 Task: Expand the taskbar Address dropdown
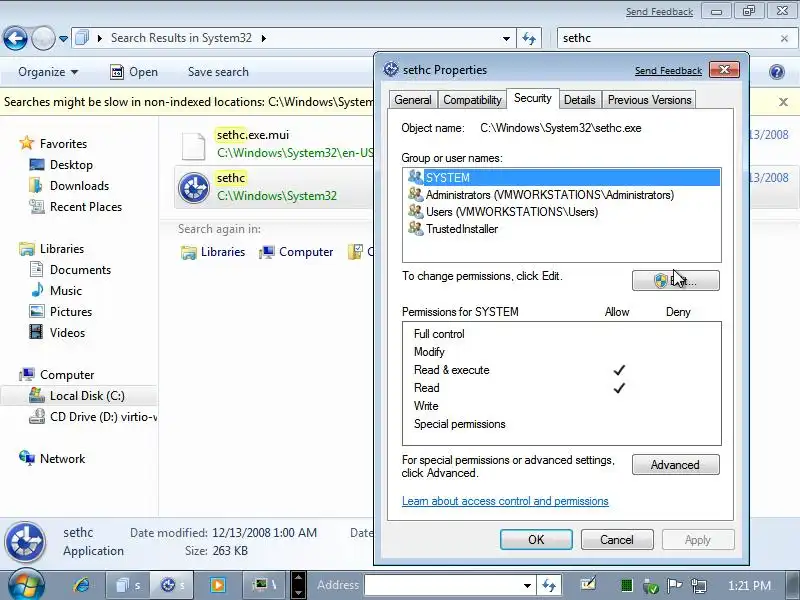(528, 585)
